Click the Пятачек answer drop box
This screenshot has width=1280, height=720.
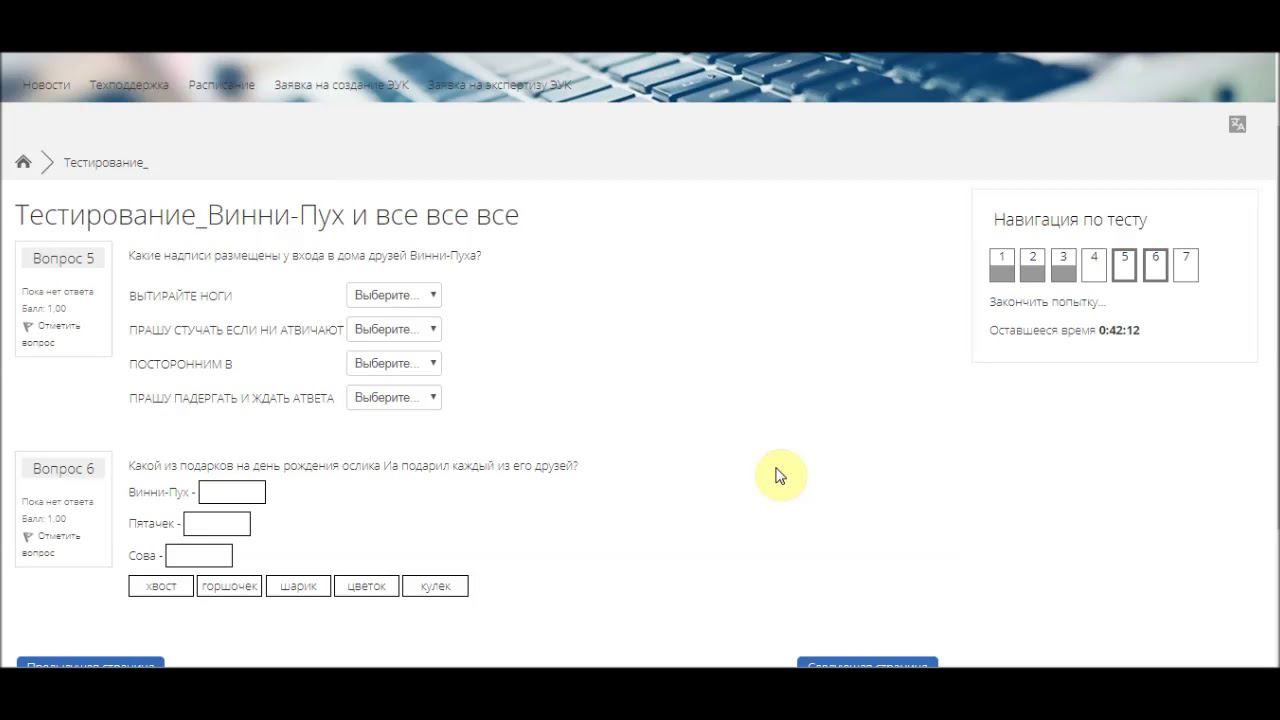pos(217,524)
